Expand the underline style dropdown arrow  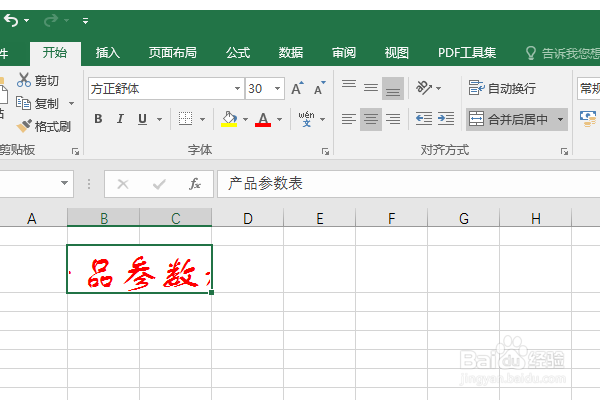point(159,119)
